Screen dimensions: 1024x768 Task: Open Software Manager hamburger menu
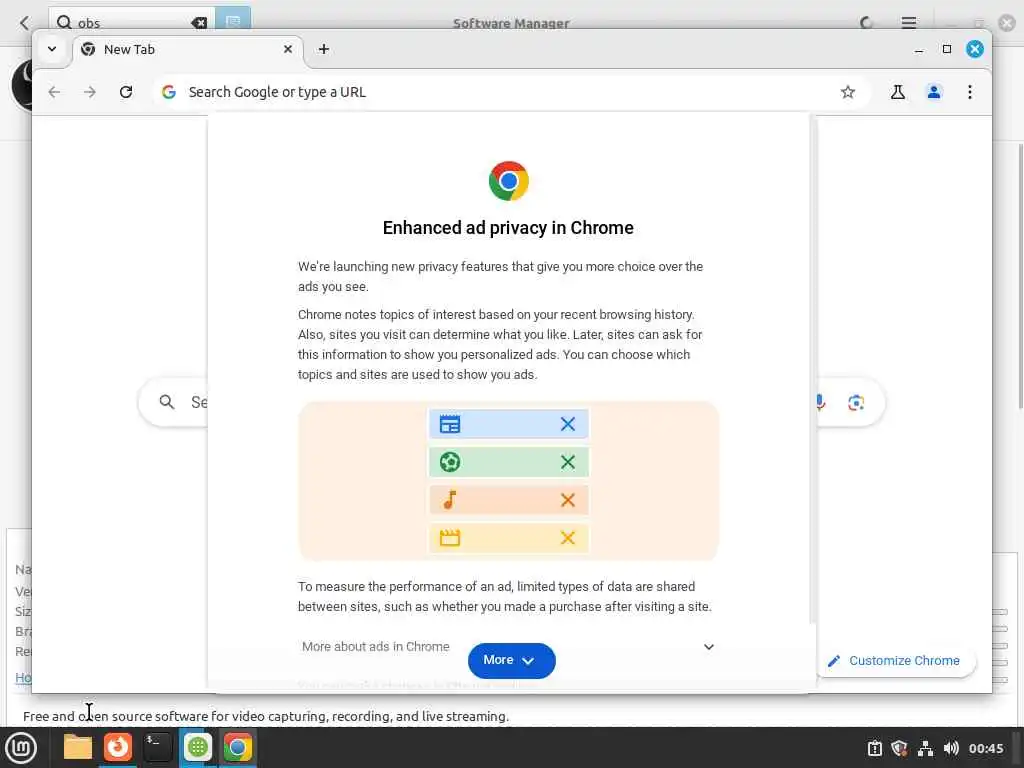coord(908,23)
